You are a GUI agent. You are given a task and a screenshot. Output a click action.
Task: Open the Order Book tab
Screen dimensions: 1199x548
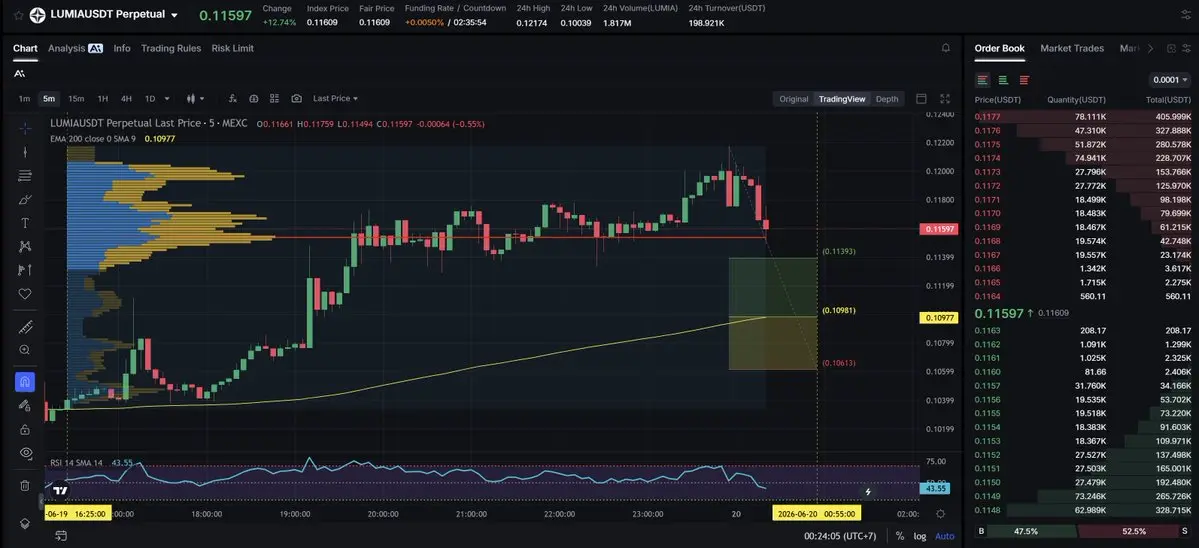[x=999, y=48]
